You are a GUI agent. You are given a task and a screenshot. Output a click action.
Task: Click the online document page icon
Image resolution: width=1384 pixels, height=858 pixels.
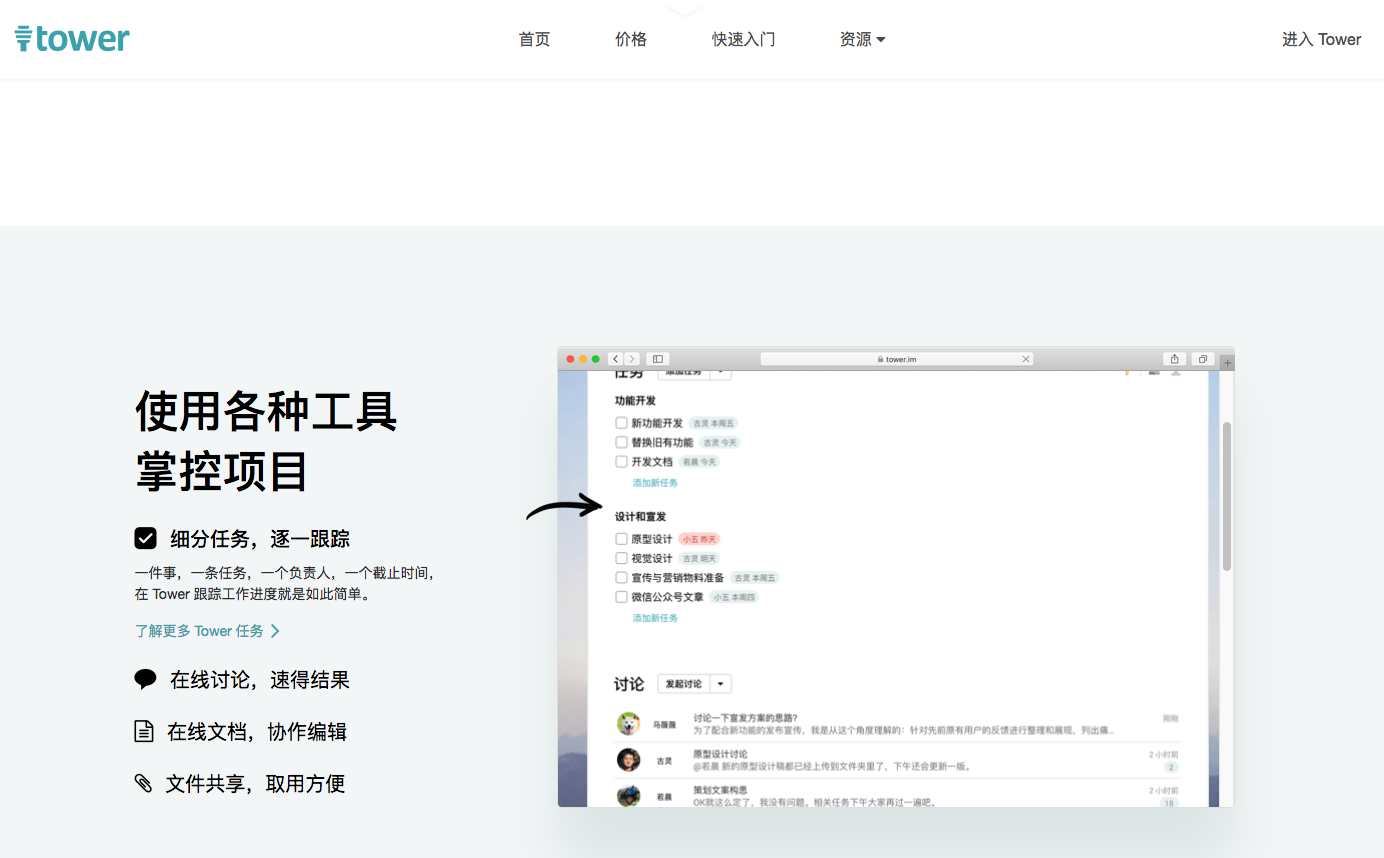click(144, 731)
